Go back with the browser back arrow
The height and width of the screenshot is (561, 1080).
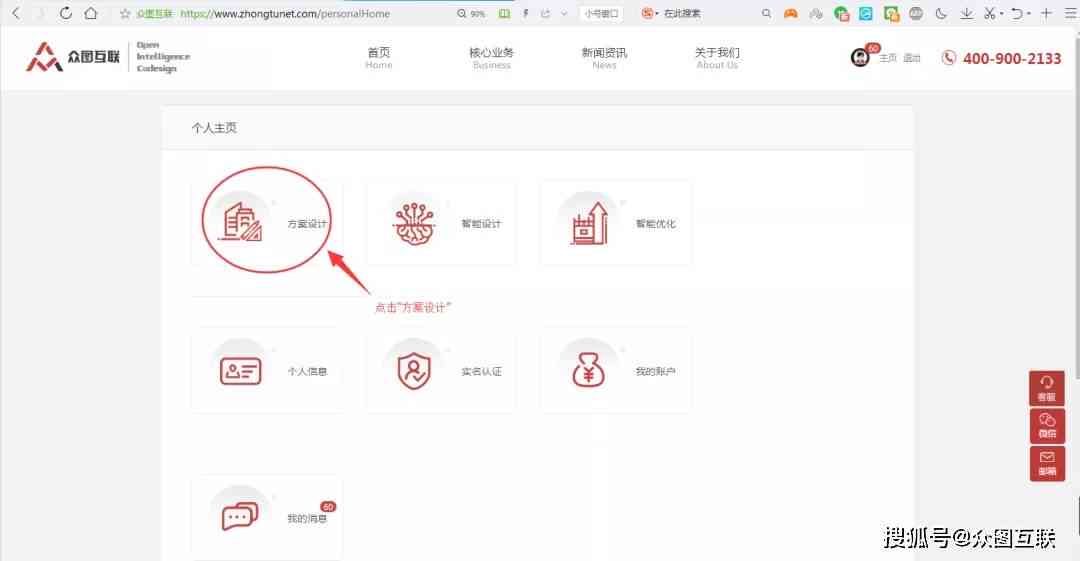coord(17,13)
